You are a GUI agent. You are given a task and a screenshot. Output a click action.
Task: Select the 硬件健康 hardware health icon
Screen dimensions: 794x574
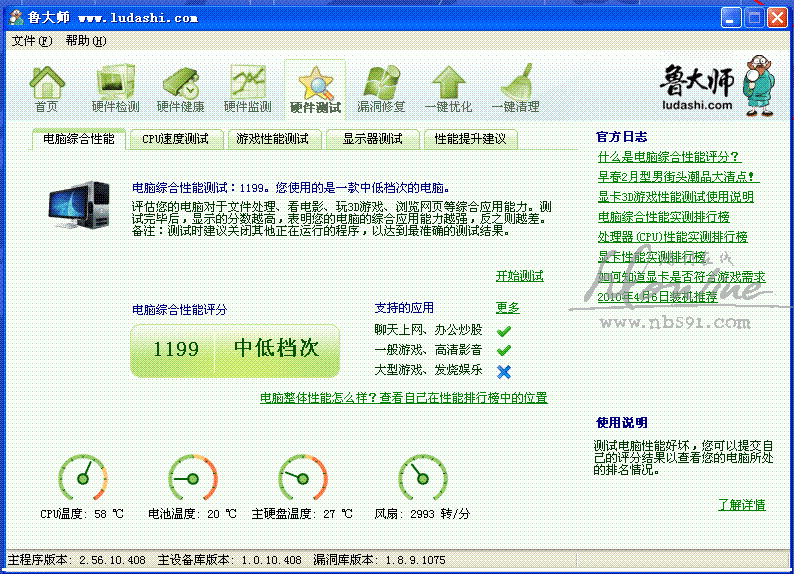[x=180, y=88]
